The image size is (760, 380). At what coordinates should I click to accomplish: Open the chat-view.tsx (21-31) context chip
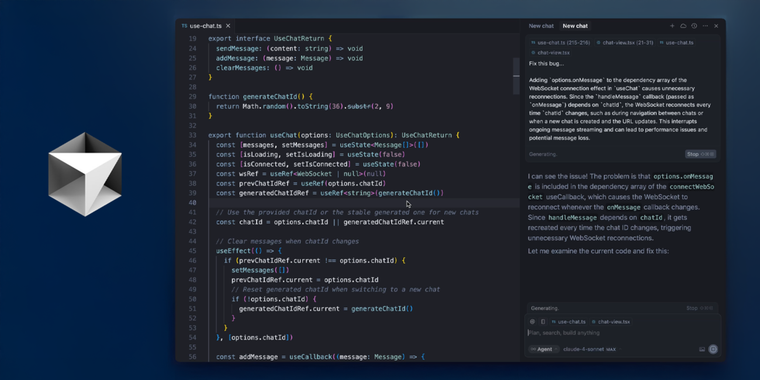click(625, 43)
